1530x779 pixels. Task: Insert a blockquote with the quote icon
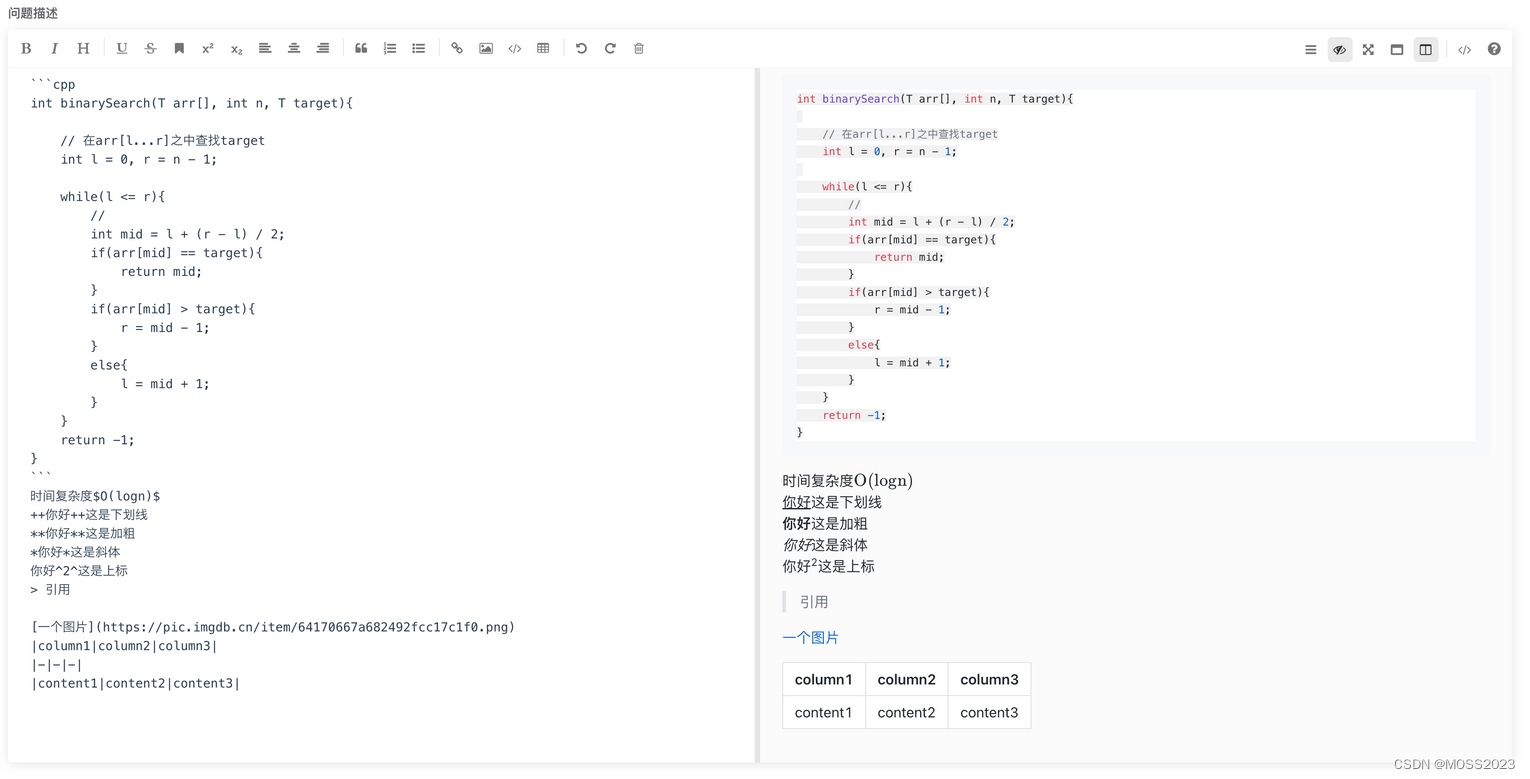361,48
